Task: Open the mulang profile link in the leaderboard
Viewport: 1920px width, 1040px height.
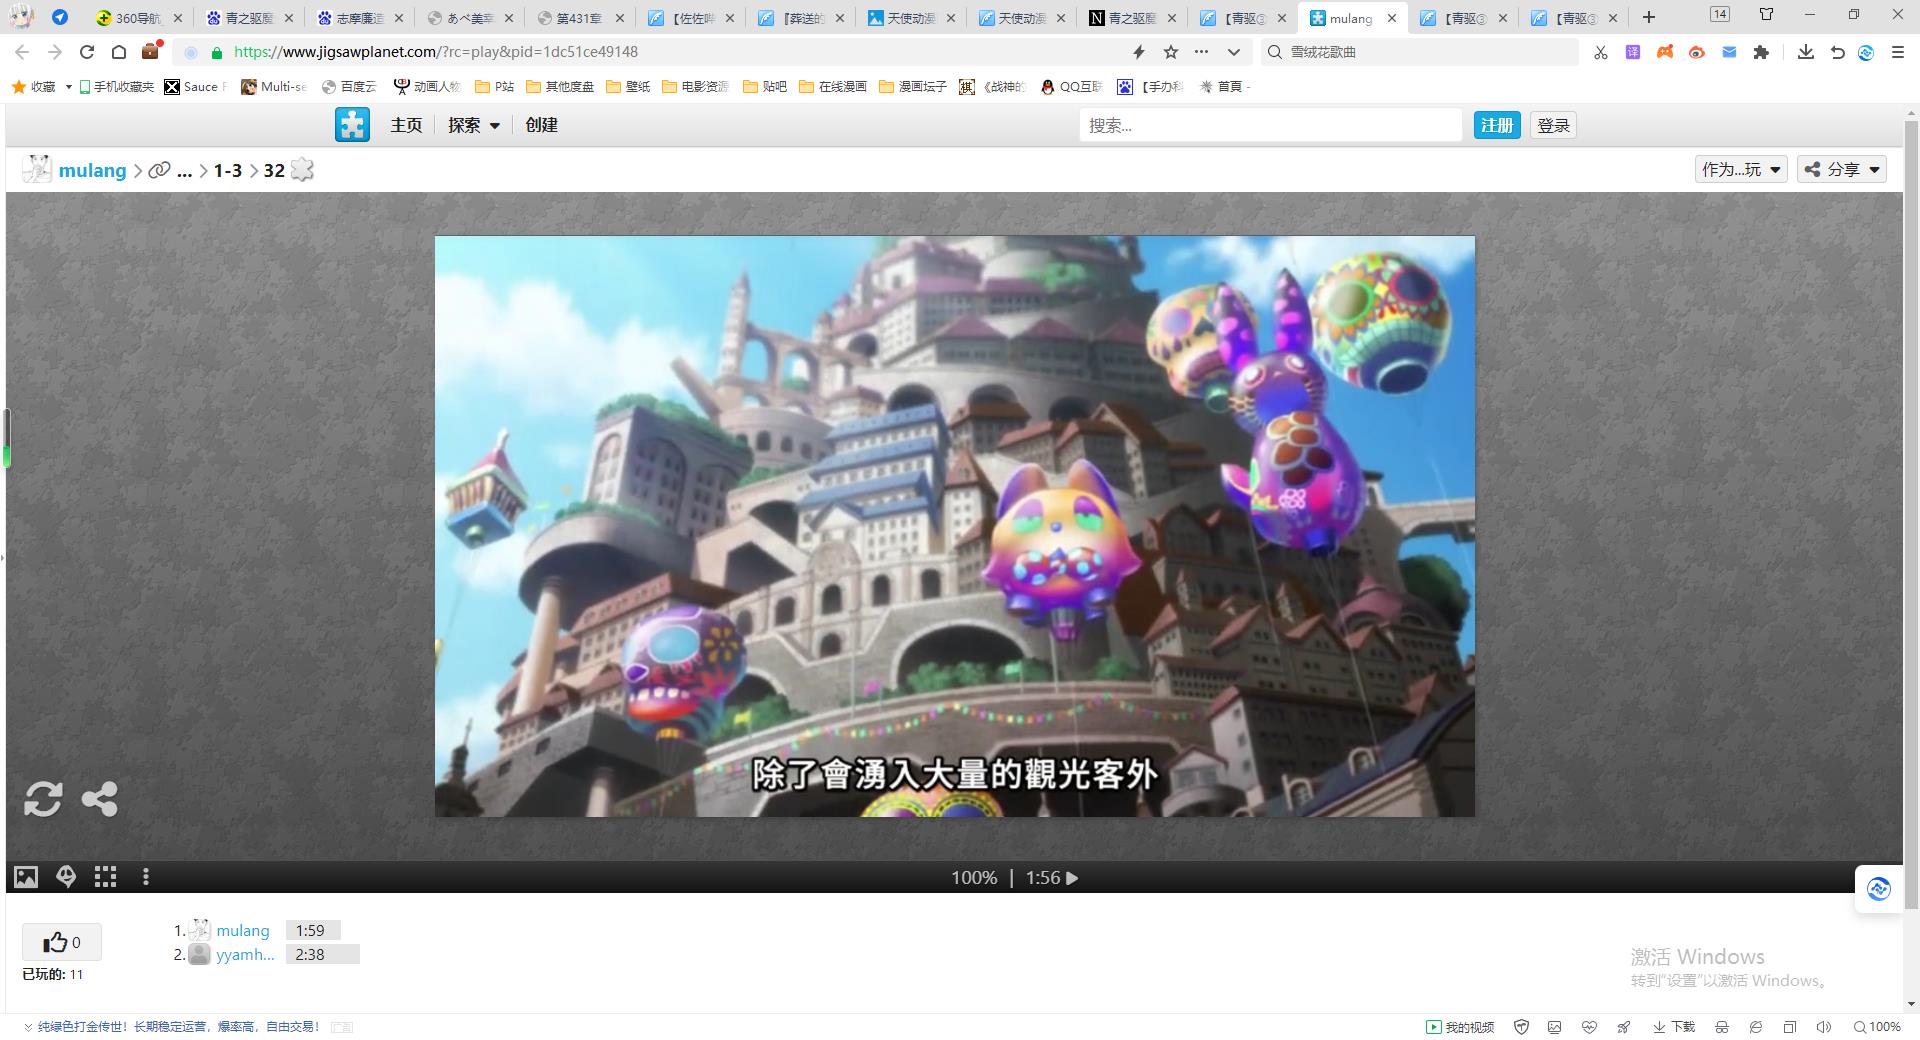Action: (x=243, y=930)
